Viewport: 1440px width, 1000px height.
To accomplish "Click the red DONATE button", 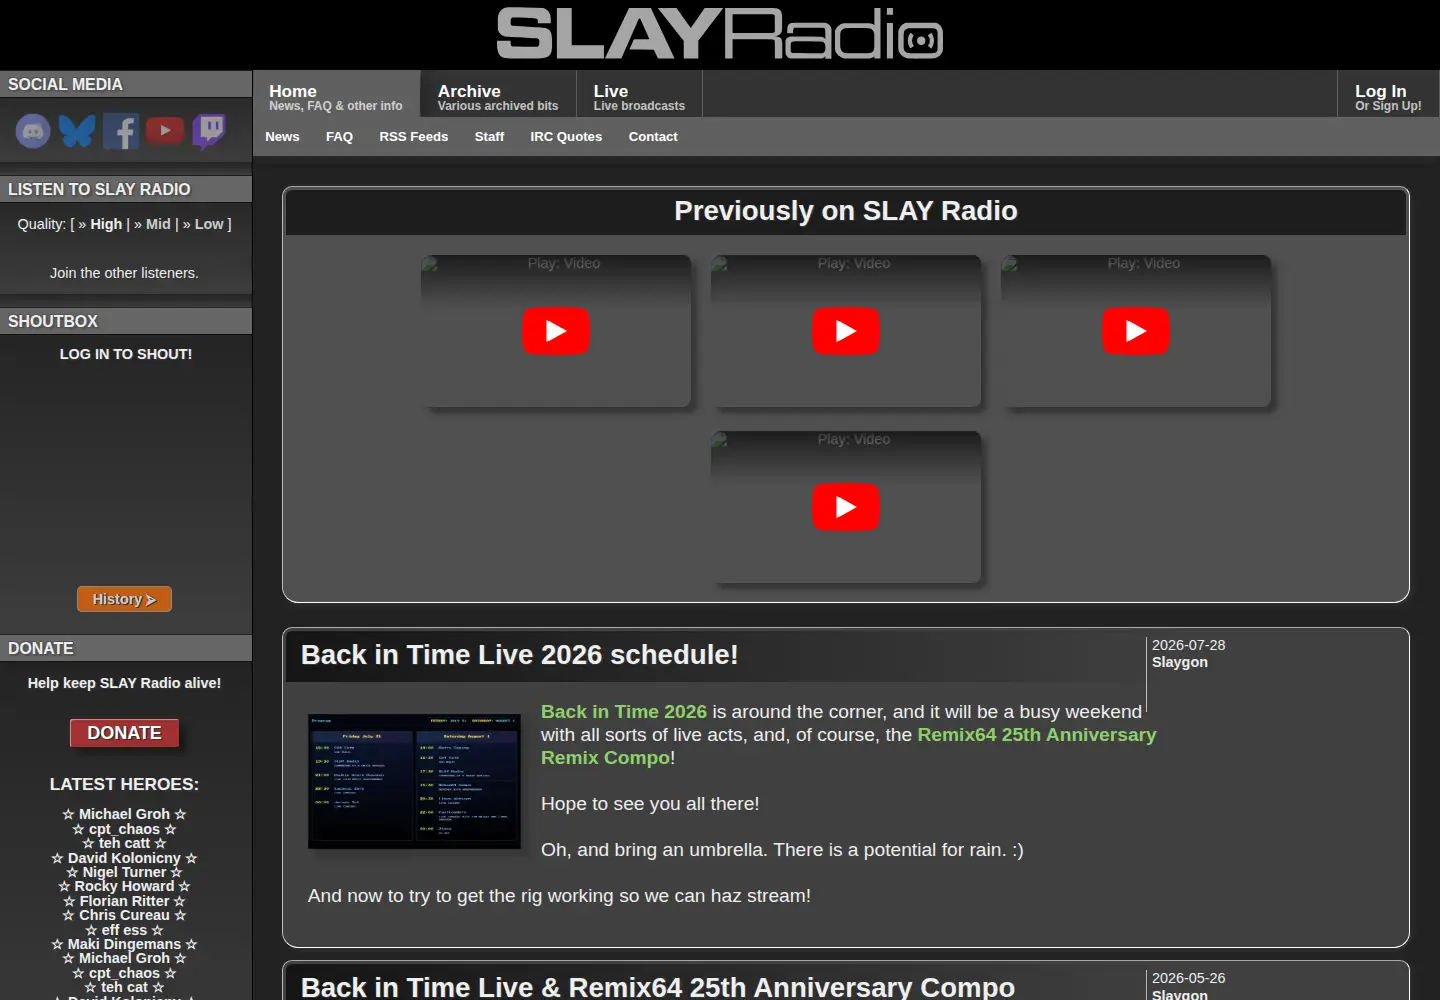I will pos(124,733).
